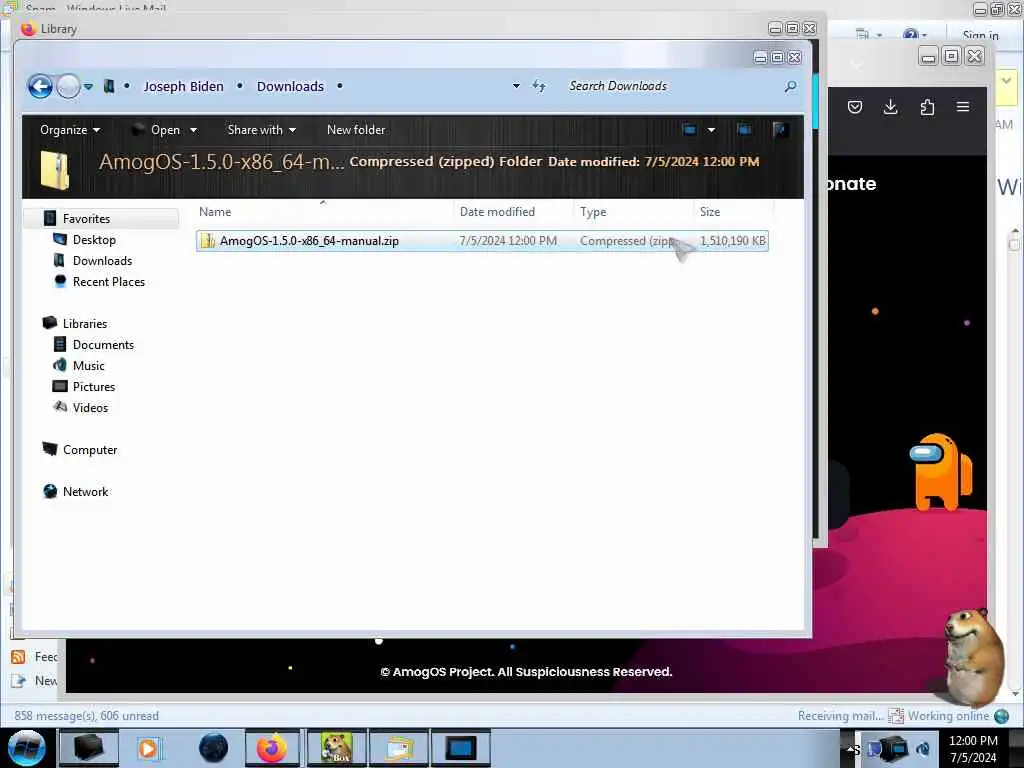Click Working online in Live Mail status bar
The image size is (1024, 768).
(x=948, y=716)
